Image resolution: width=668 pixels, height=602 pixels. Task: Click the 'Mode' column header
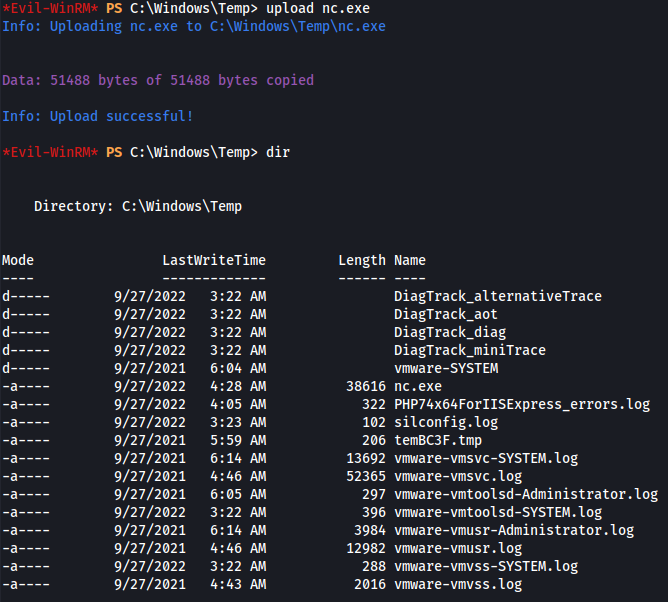click(18, 260)
